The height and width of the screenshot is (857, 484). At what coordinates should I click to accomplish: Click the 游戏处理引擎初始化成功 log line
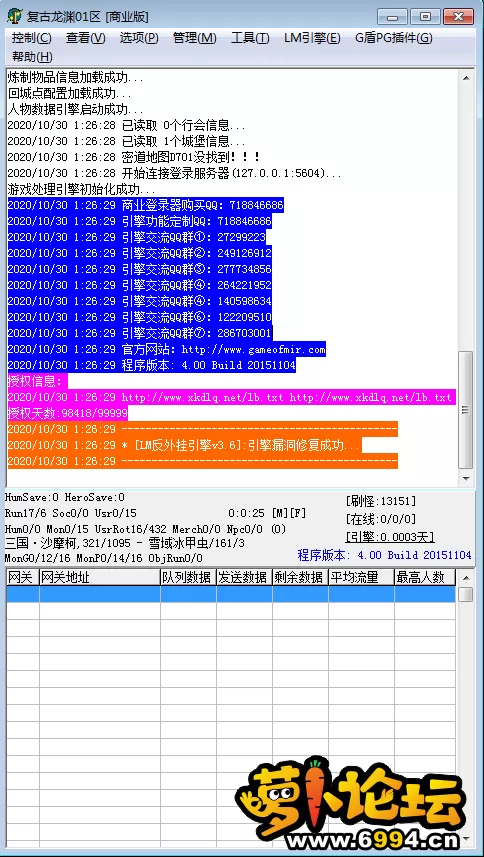[81, 190]
